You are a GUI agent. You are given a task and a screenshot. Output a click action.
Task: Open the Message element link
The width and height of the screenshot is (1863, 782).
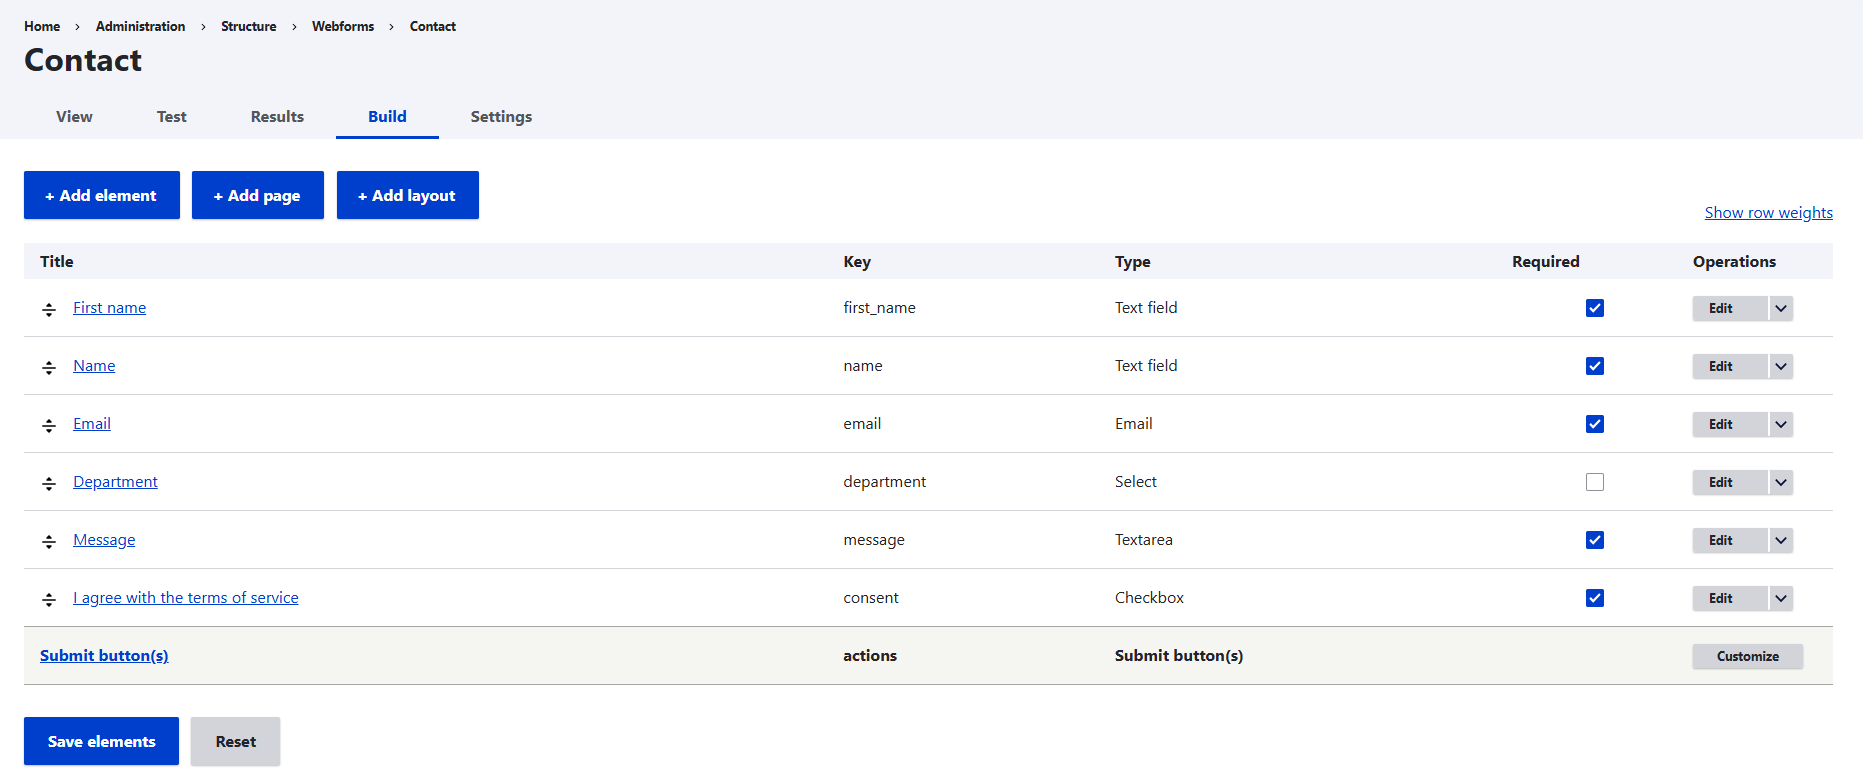click(104, 540)
